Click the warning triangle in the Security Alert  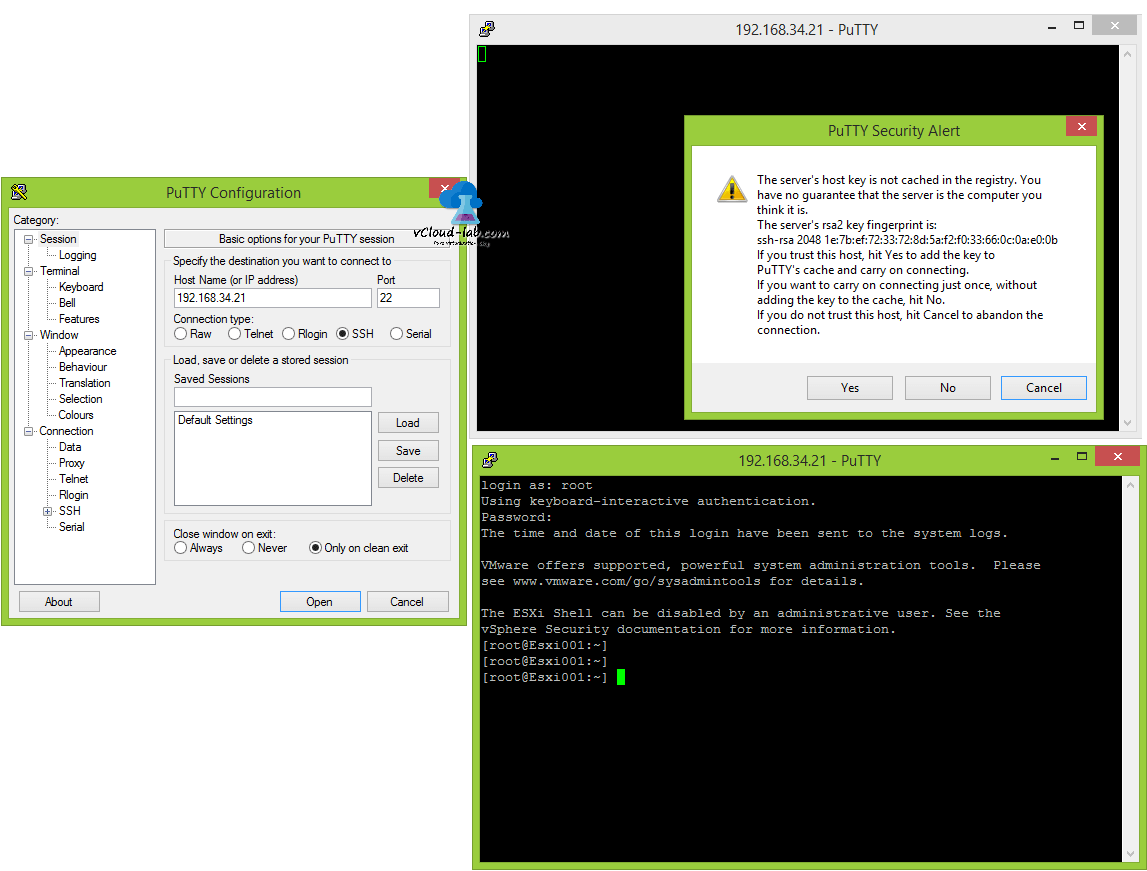pyautogui.click(x=732, y=189)
